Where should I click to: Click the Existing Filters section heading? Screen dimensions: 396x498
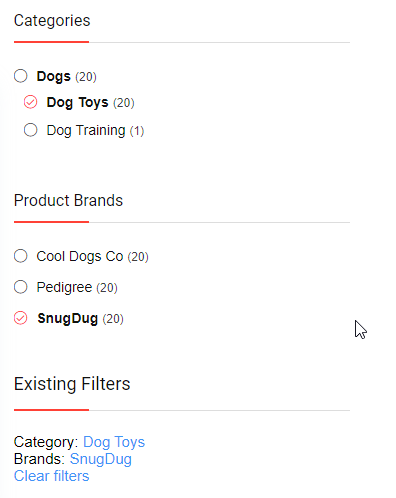[72, 384]
